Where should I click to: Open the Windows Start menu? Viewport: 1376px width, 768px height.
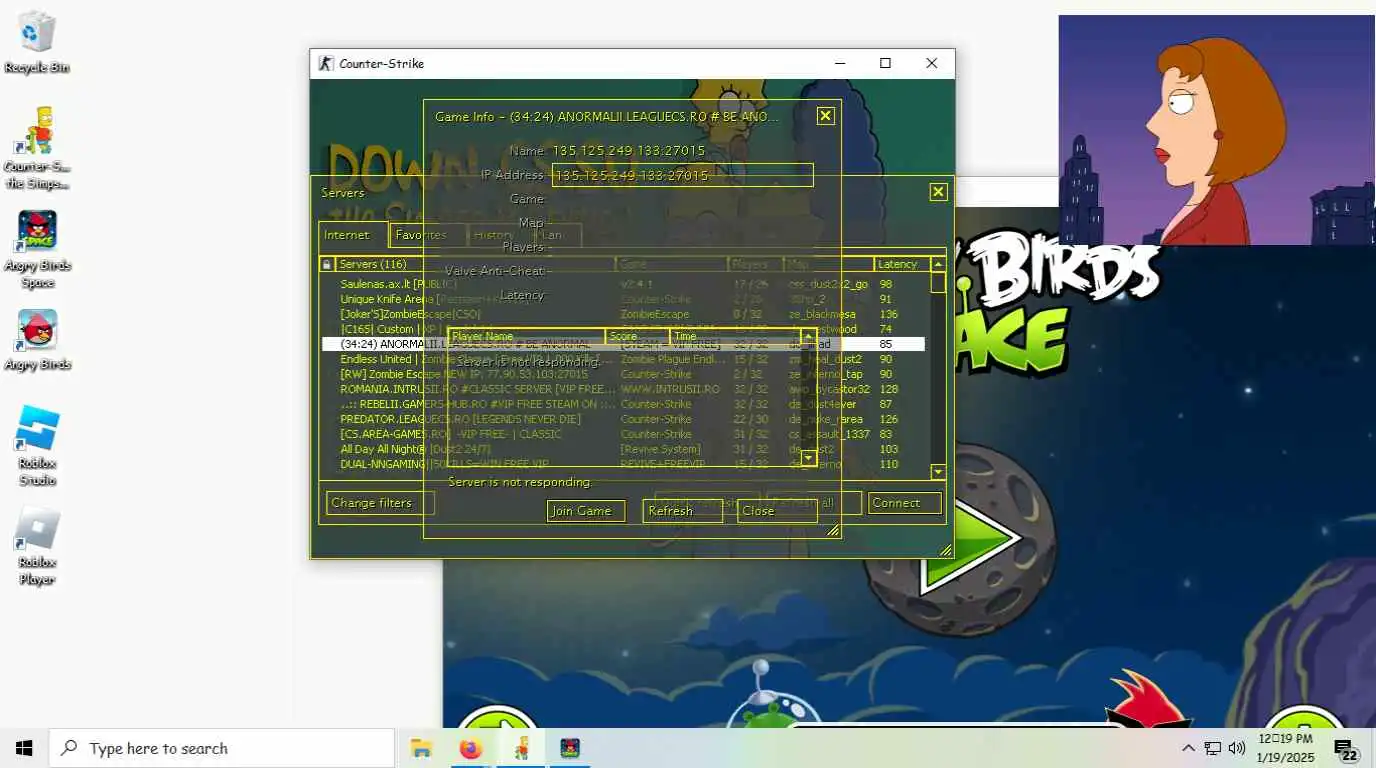(x=24, y=748)
